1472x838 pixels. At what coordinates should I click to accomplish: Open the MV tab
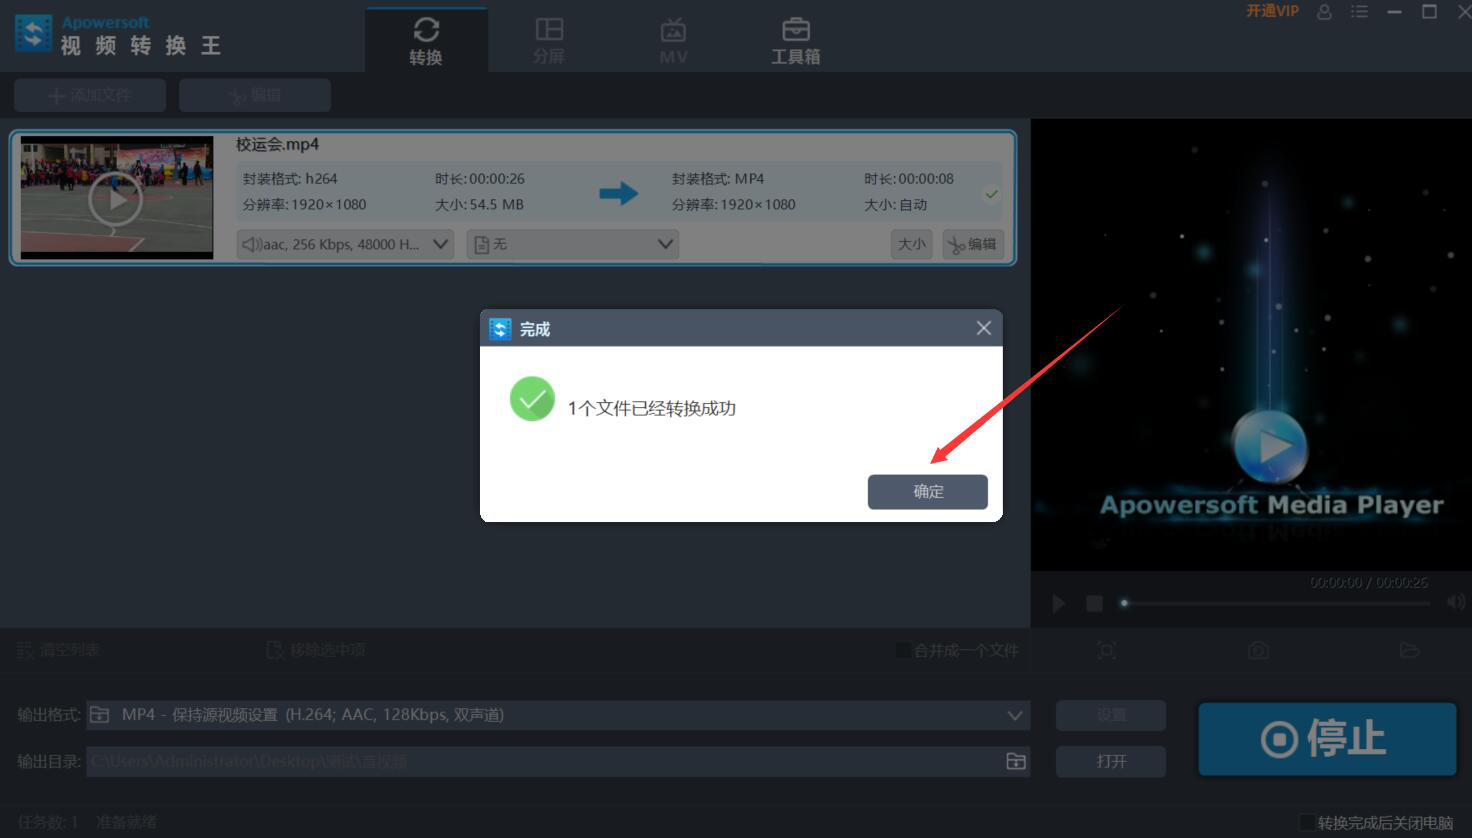pyautogui.click(x=673, y=42)
